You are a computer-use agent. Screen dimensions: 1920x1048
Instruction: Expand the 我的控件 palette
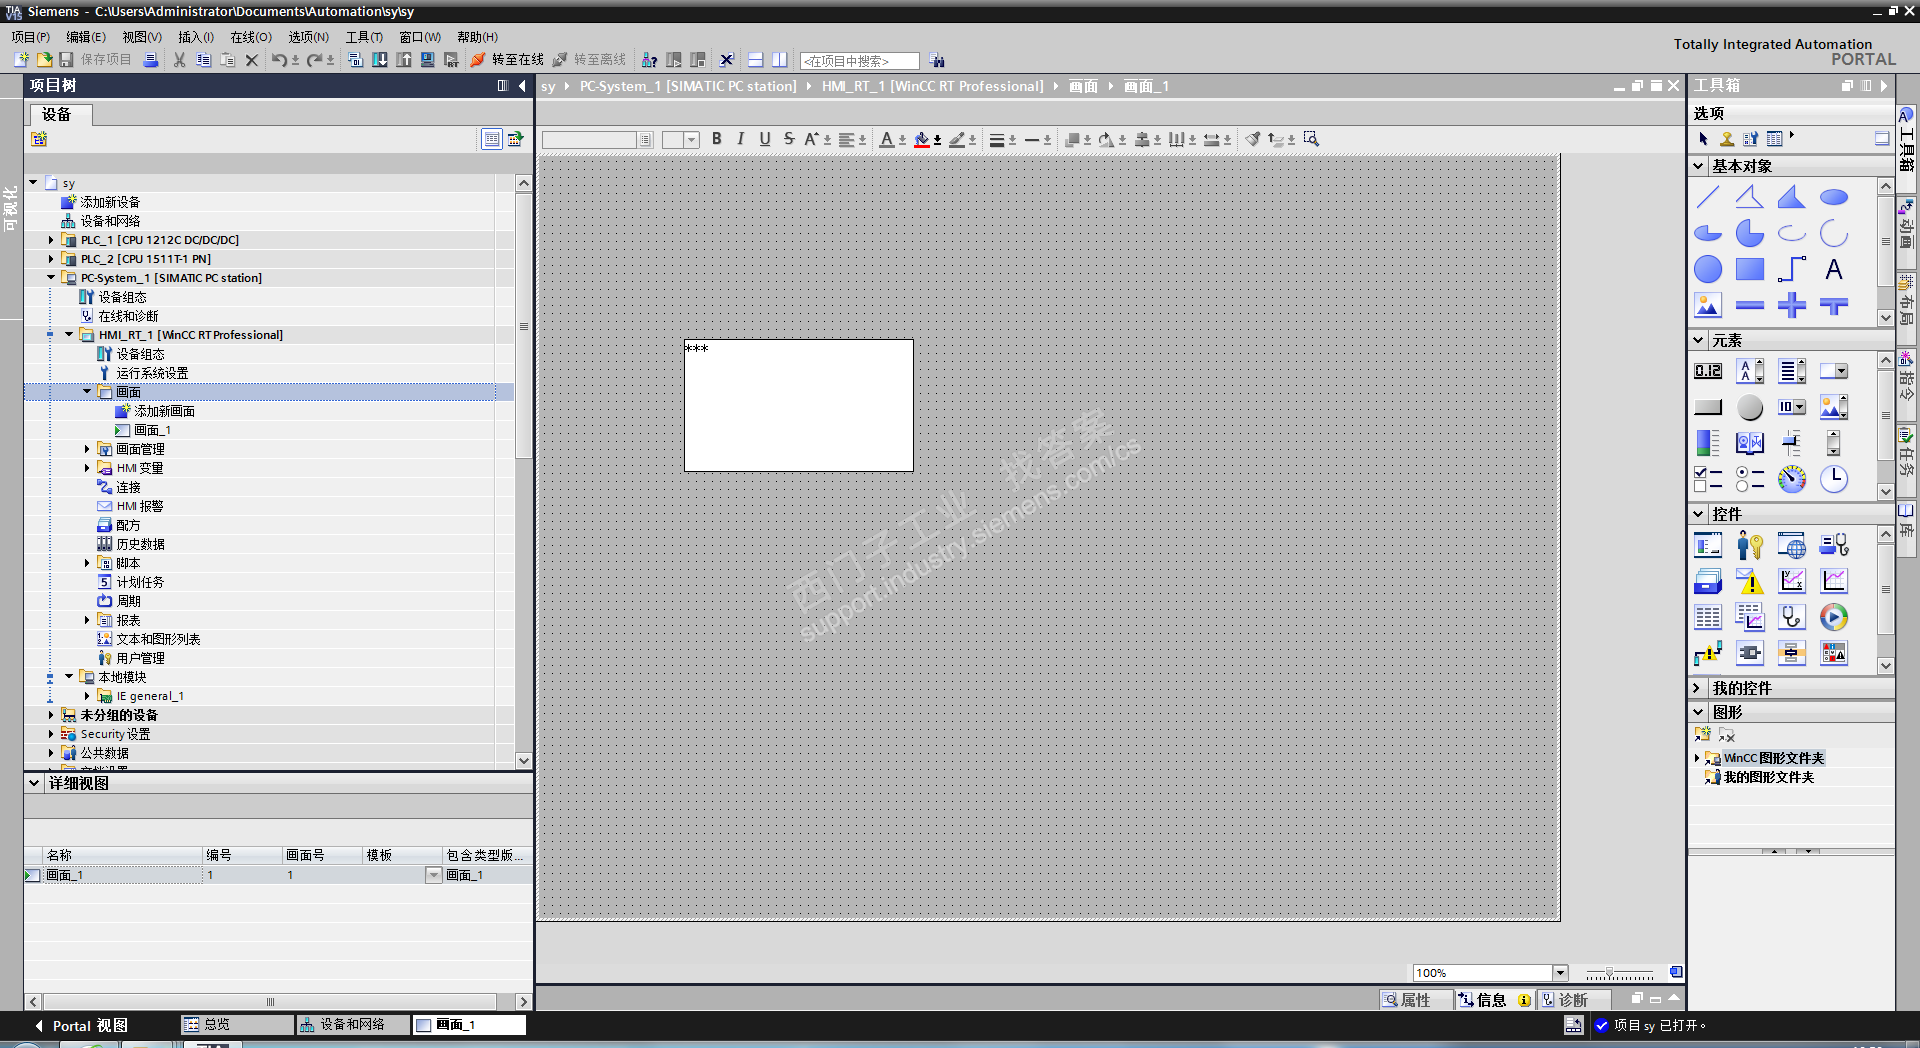tap(1698, 688)
